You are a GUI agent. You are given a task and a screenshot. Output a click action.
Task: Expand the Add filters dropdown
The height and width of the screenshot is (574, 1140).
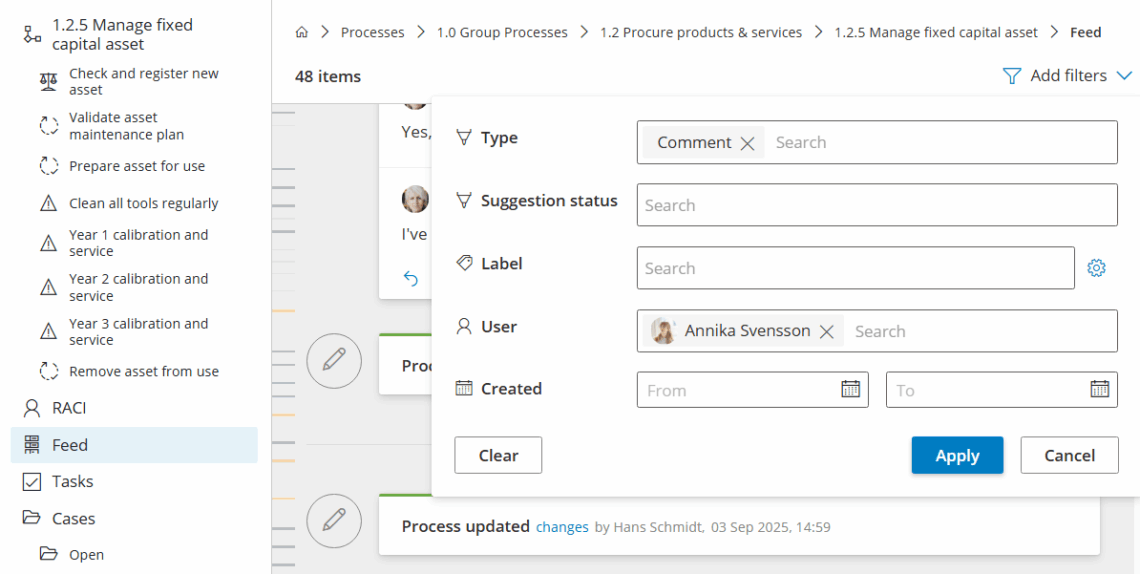1068,76
